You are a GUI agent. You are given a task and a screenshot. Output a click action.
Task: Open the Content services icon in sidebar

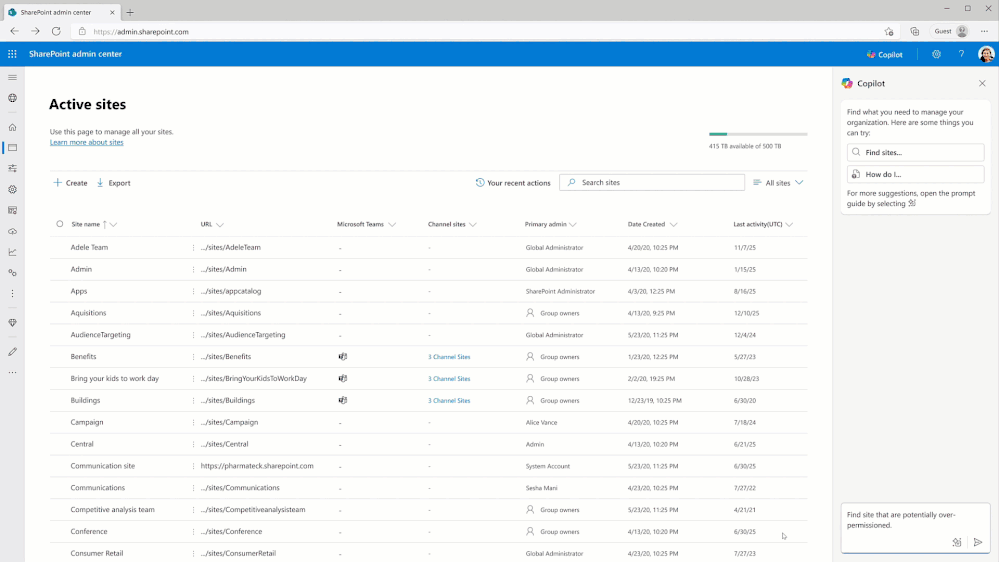12,210
